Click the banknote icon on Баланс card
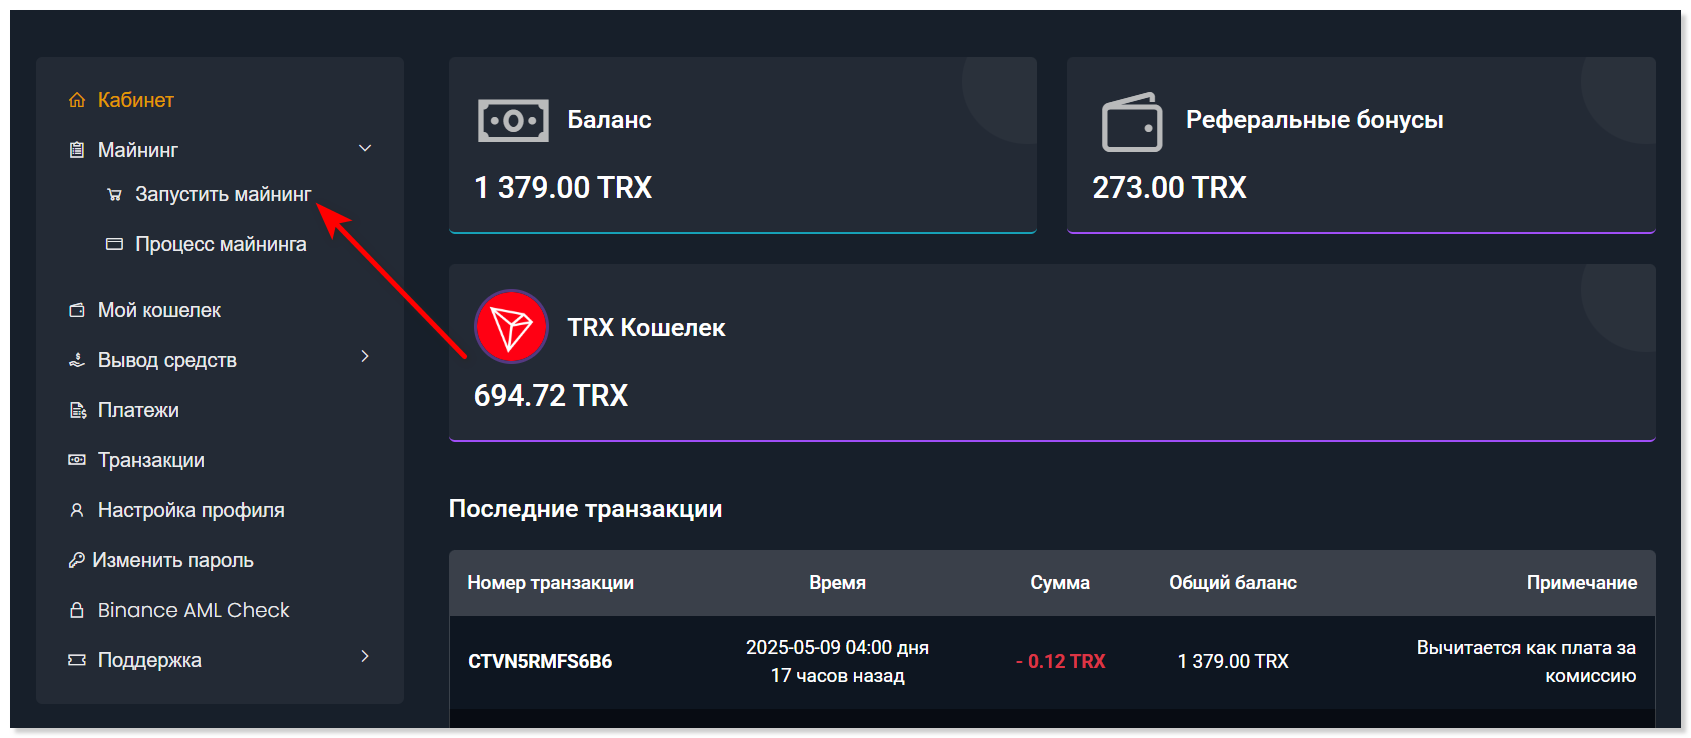 point(513,121)
